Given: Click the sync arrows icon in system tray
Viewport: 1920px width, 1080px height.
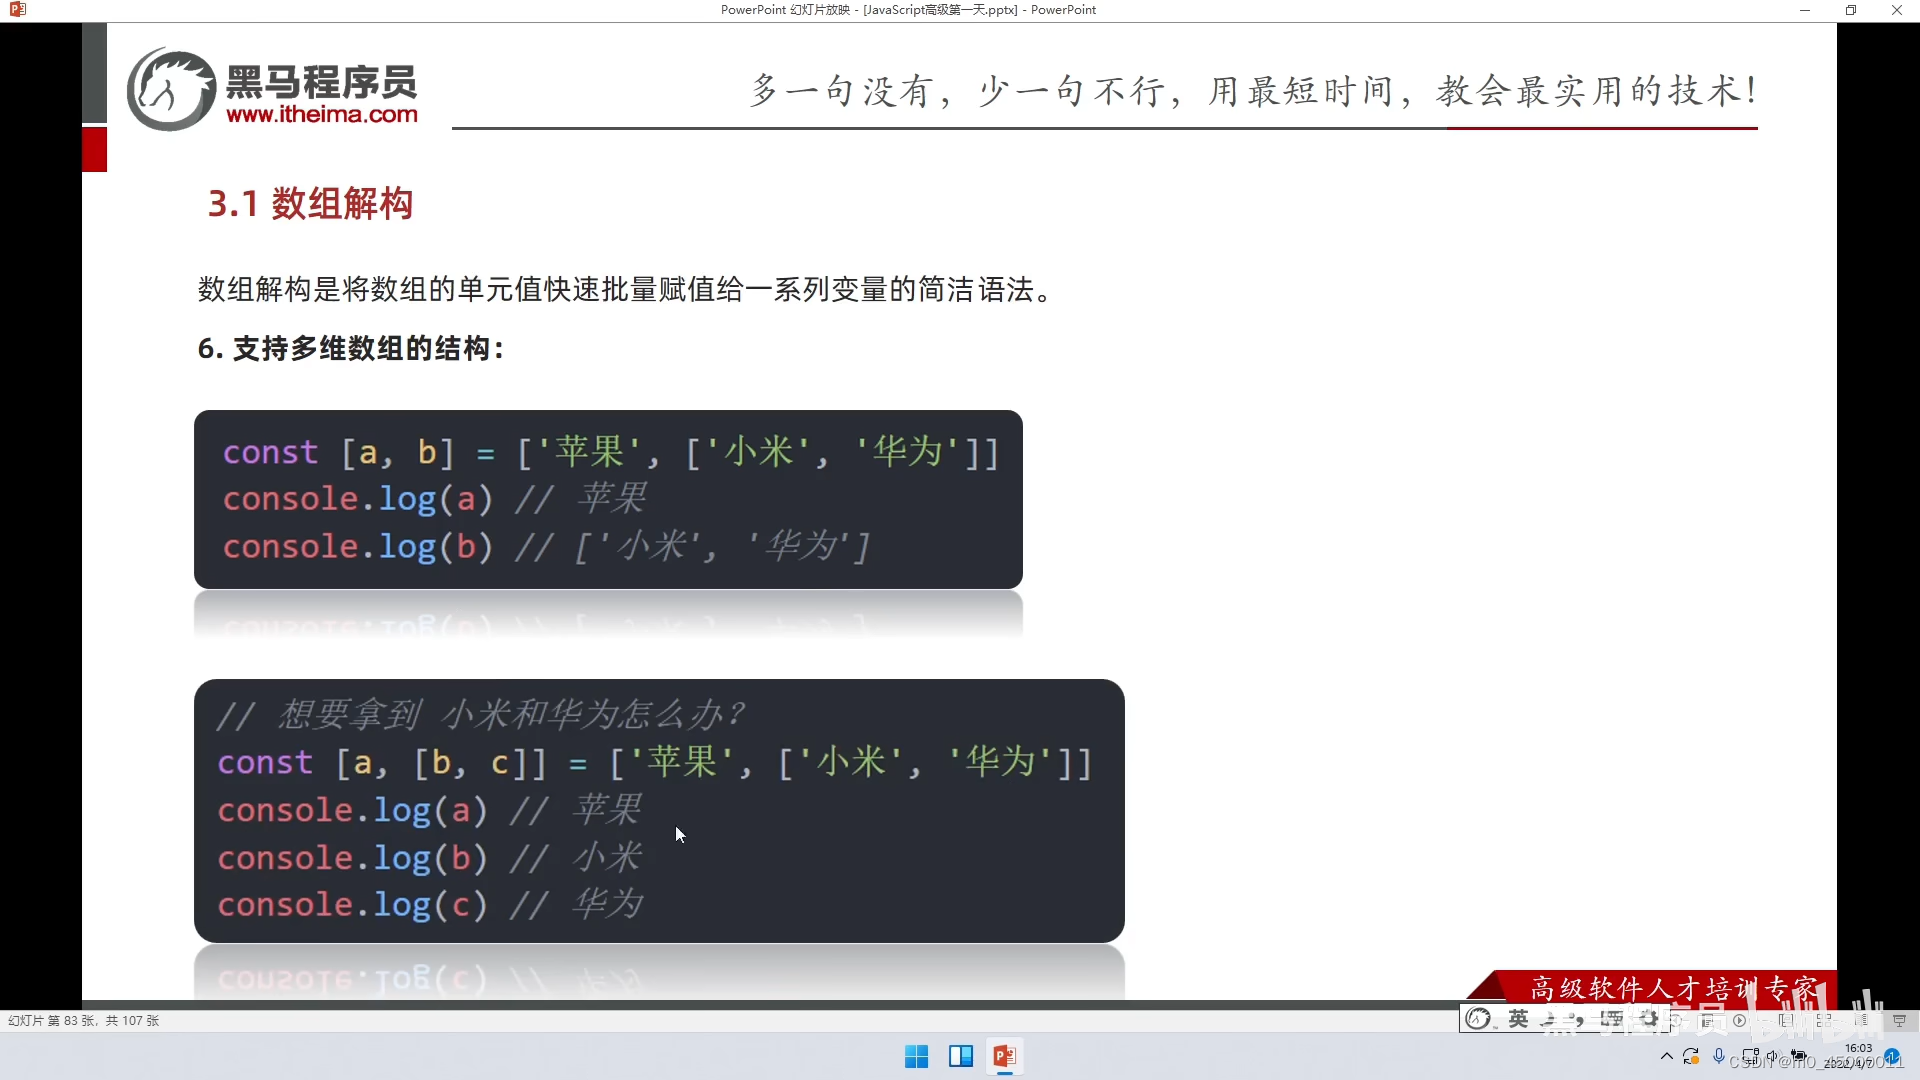Looking at the screenshot, I should [x=1692, y=1057].
